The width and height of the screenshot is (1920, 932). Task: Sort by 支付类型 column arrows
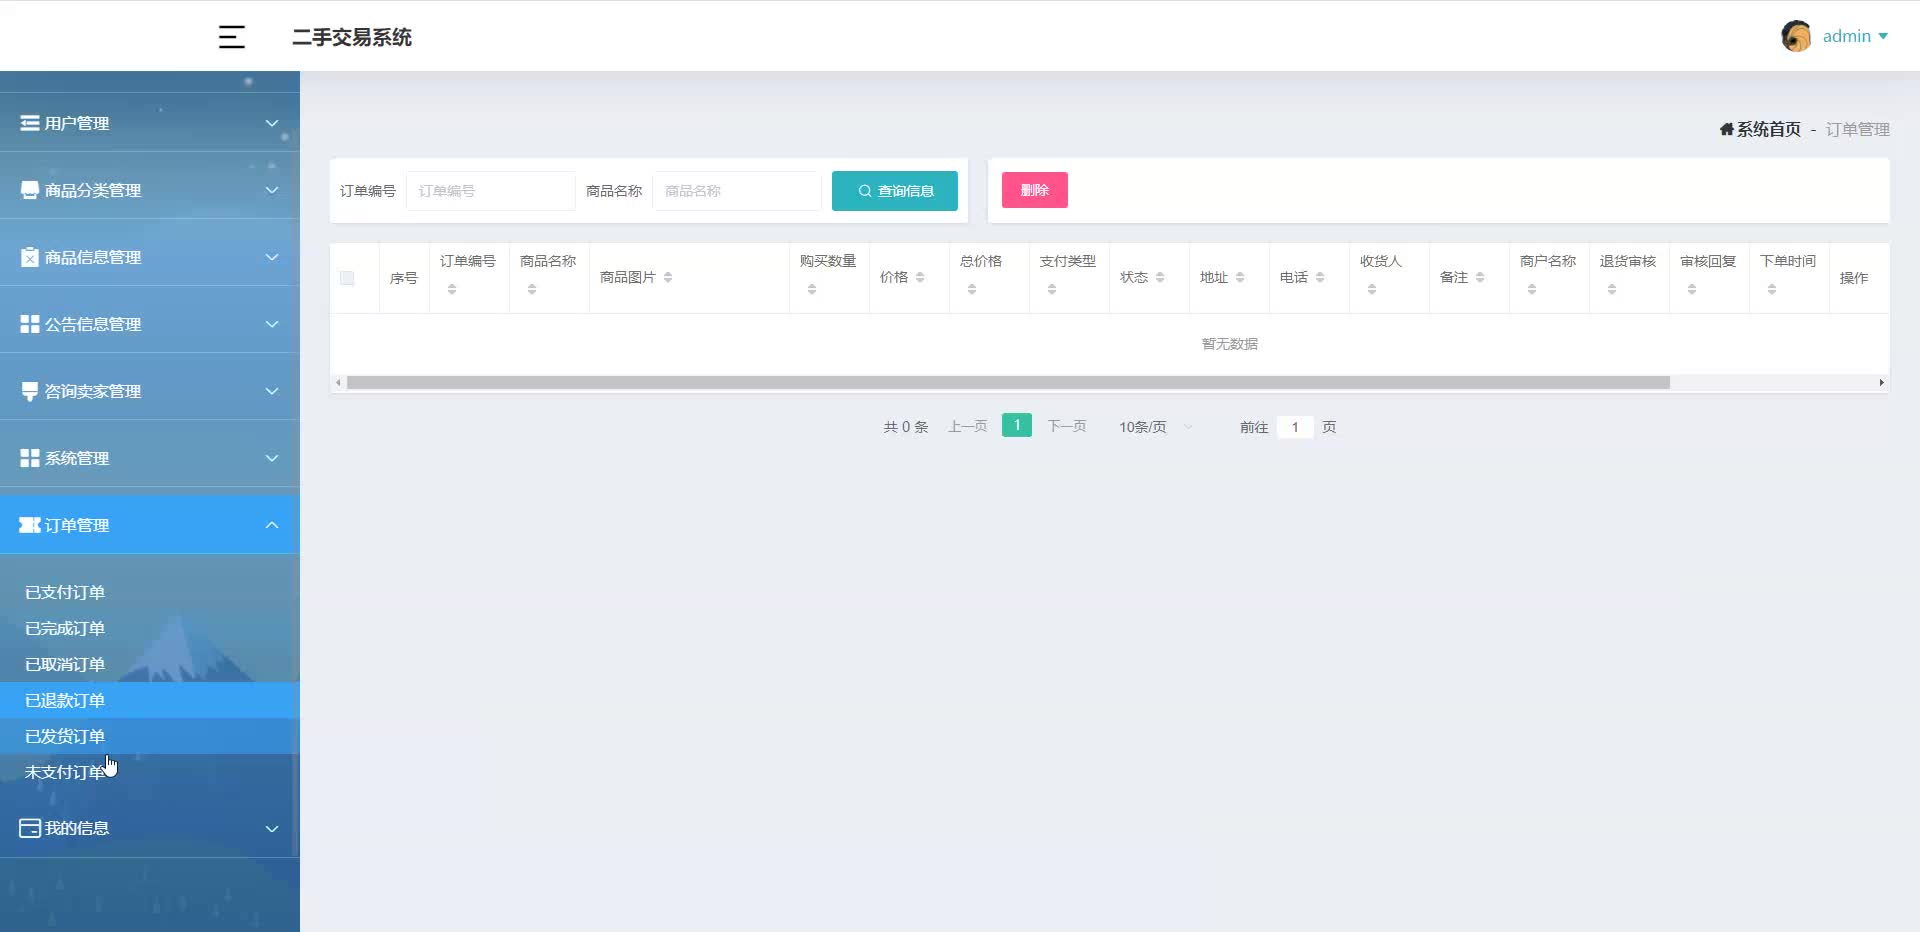click(1052, 289)
